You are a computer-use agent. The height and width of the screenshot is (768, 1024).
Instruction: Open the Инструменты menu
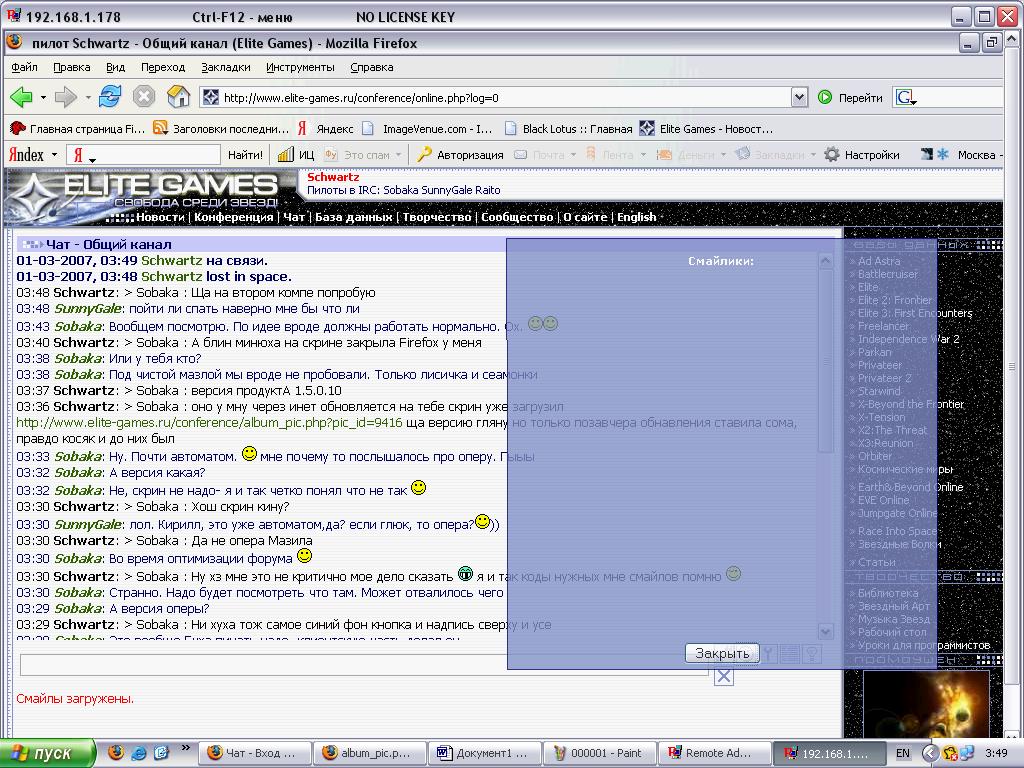(300, 67)
